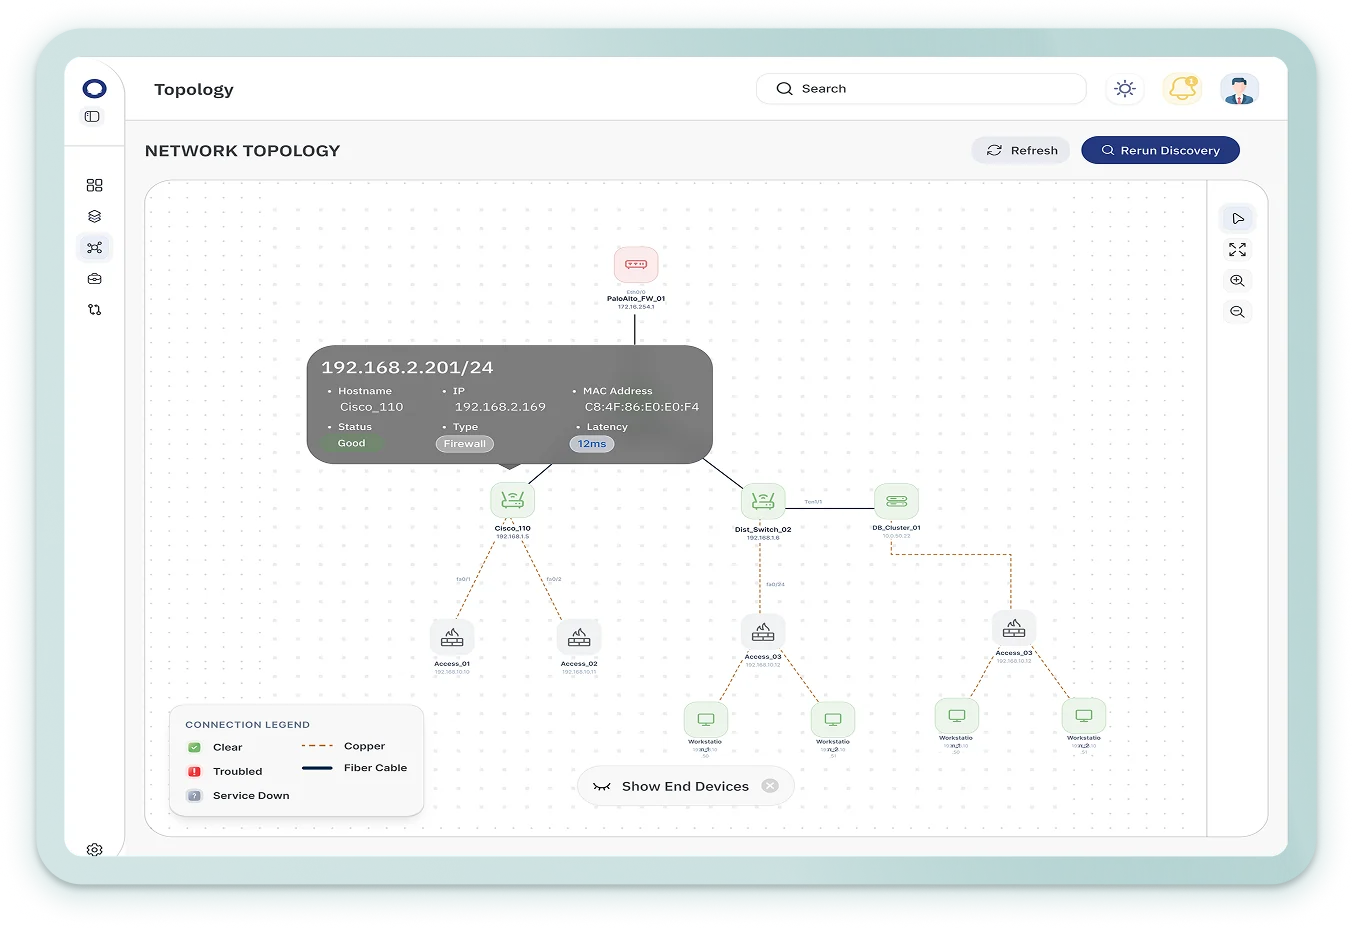Toggle light theme sun icon
This screenshot has width=1353, height=929.
point(1125,89)
